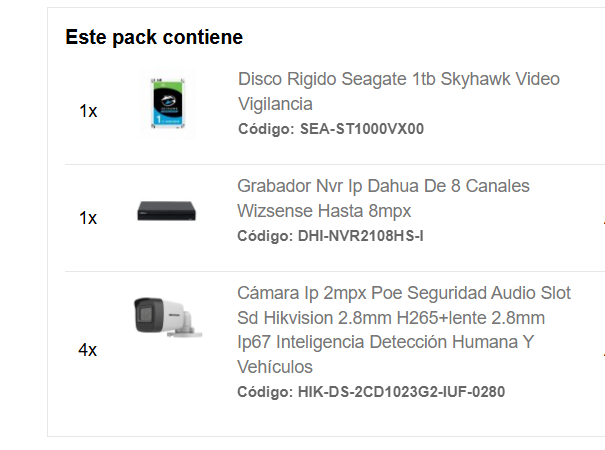The height and width of the screenshot is (450, 605).
Task: Click the Código label of the Hikvision camera
Action: pyautogui.click(x=265, y=392)
